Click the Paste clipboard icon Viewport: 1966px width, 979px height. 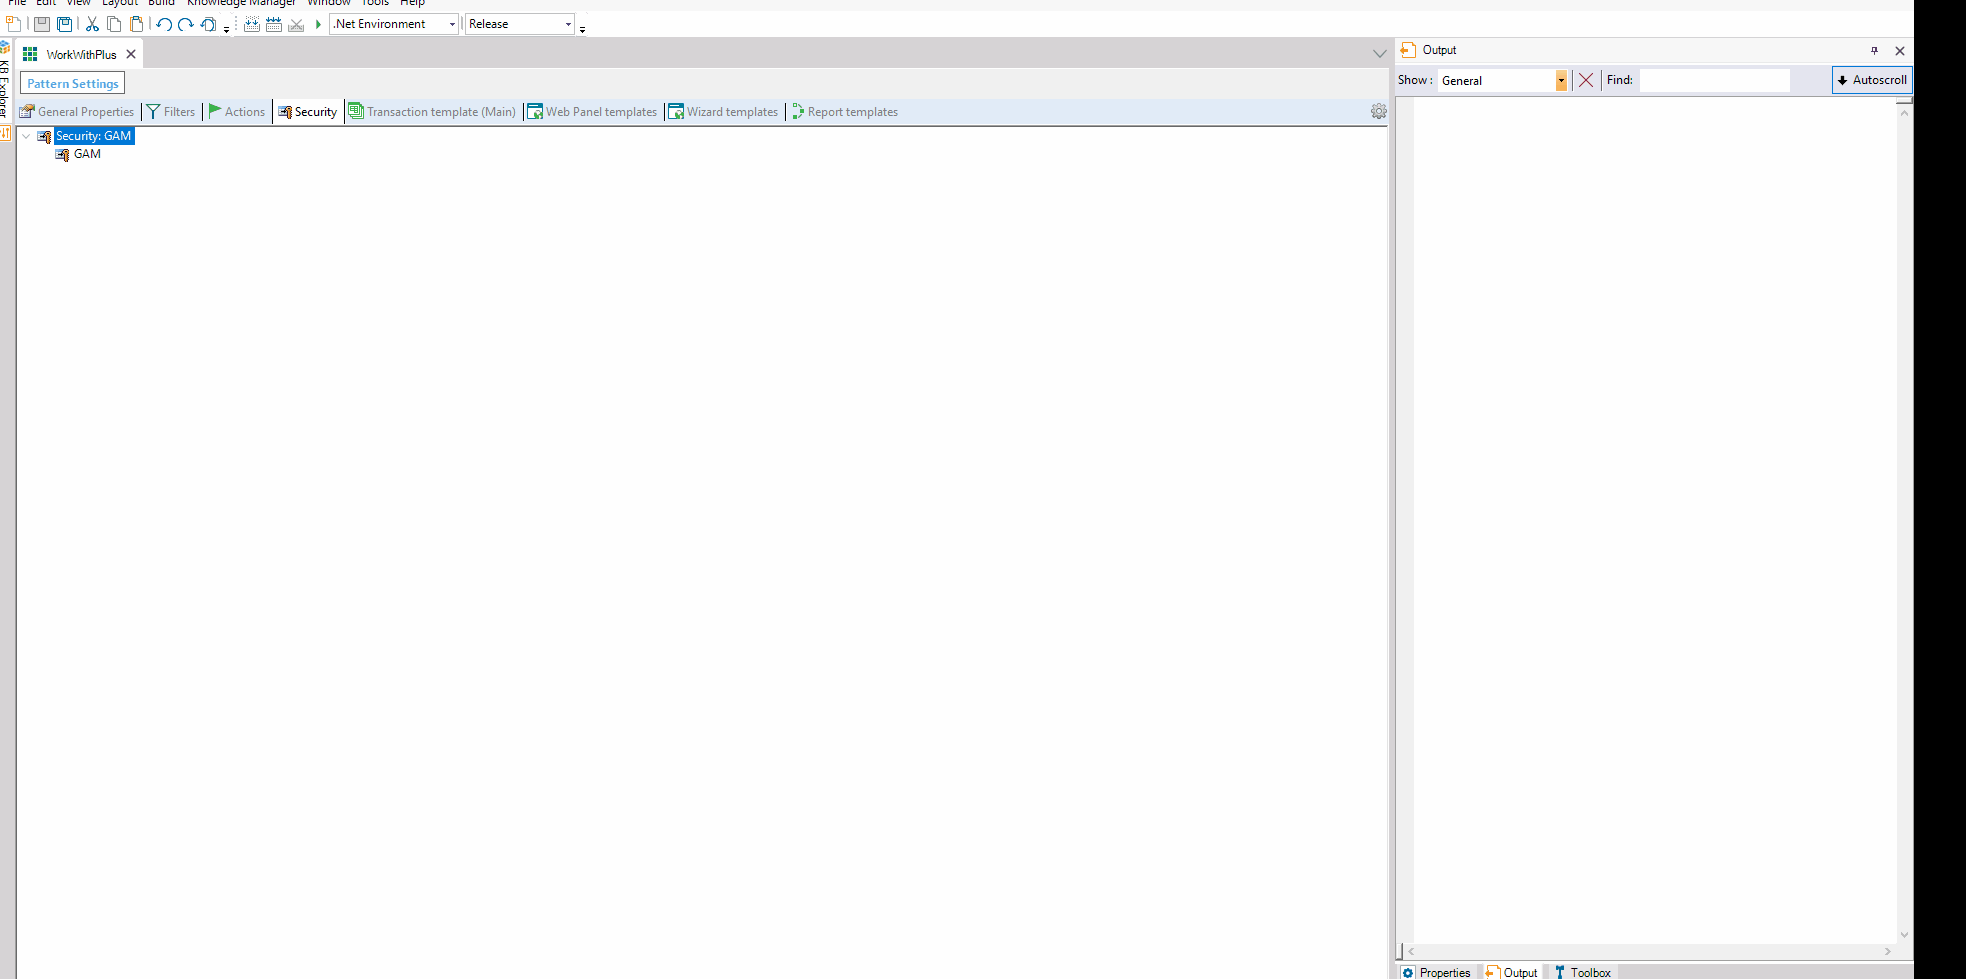pos(137,24)
